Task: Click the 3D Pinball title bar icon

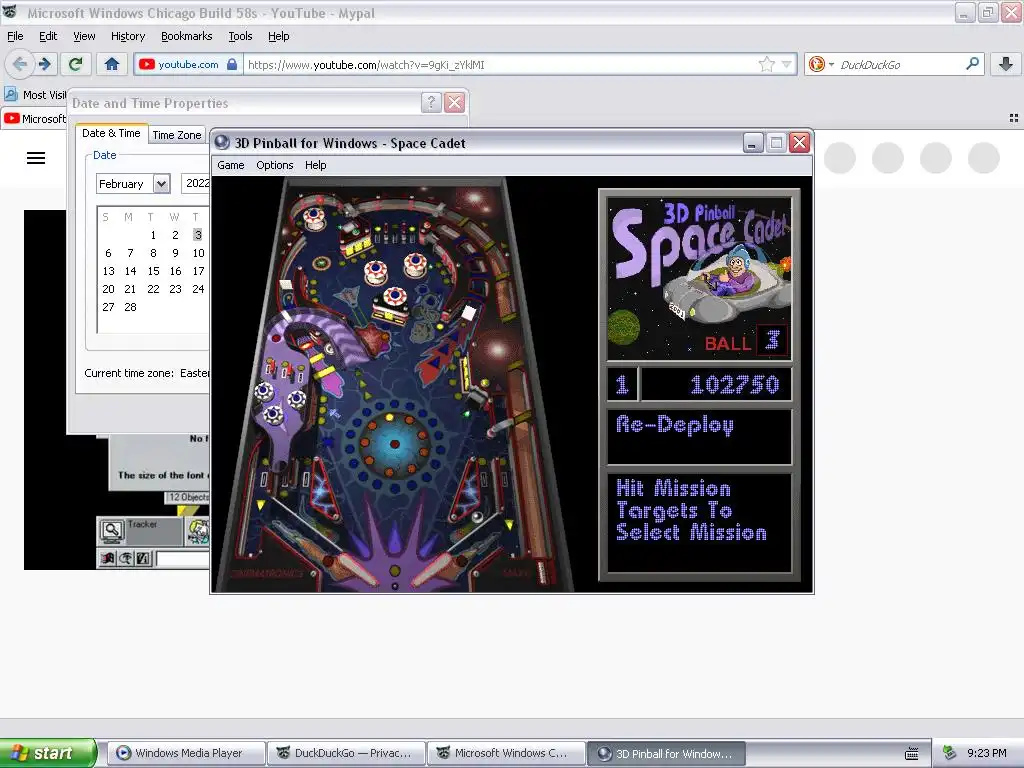Action: tap(222, 142)
